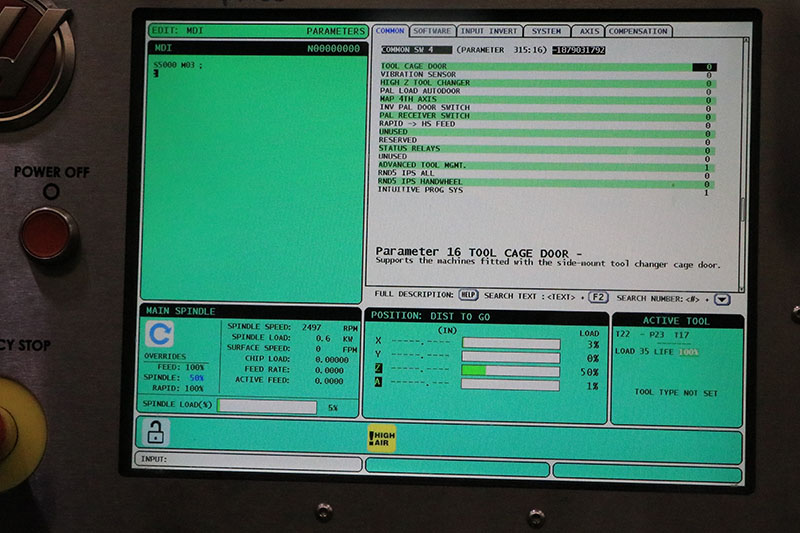Screen dimensions: 800x533
Task: Click the spindle rotation direction icon
Action: 160,334
